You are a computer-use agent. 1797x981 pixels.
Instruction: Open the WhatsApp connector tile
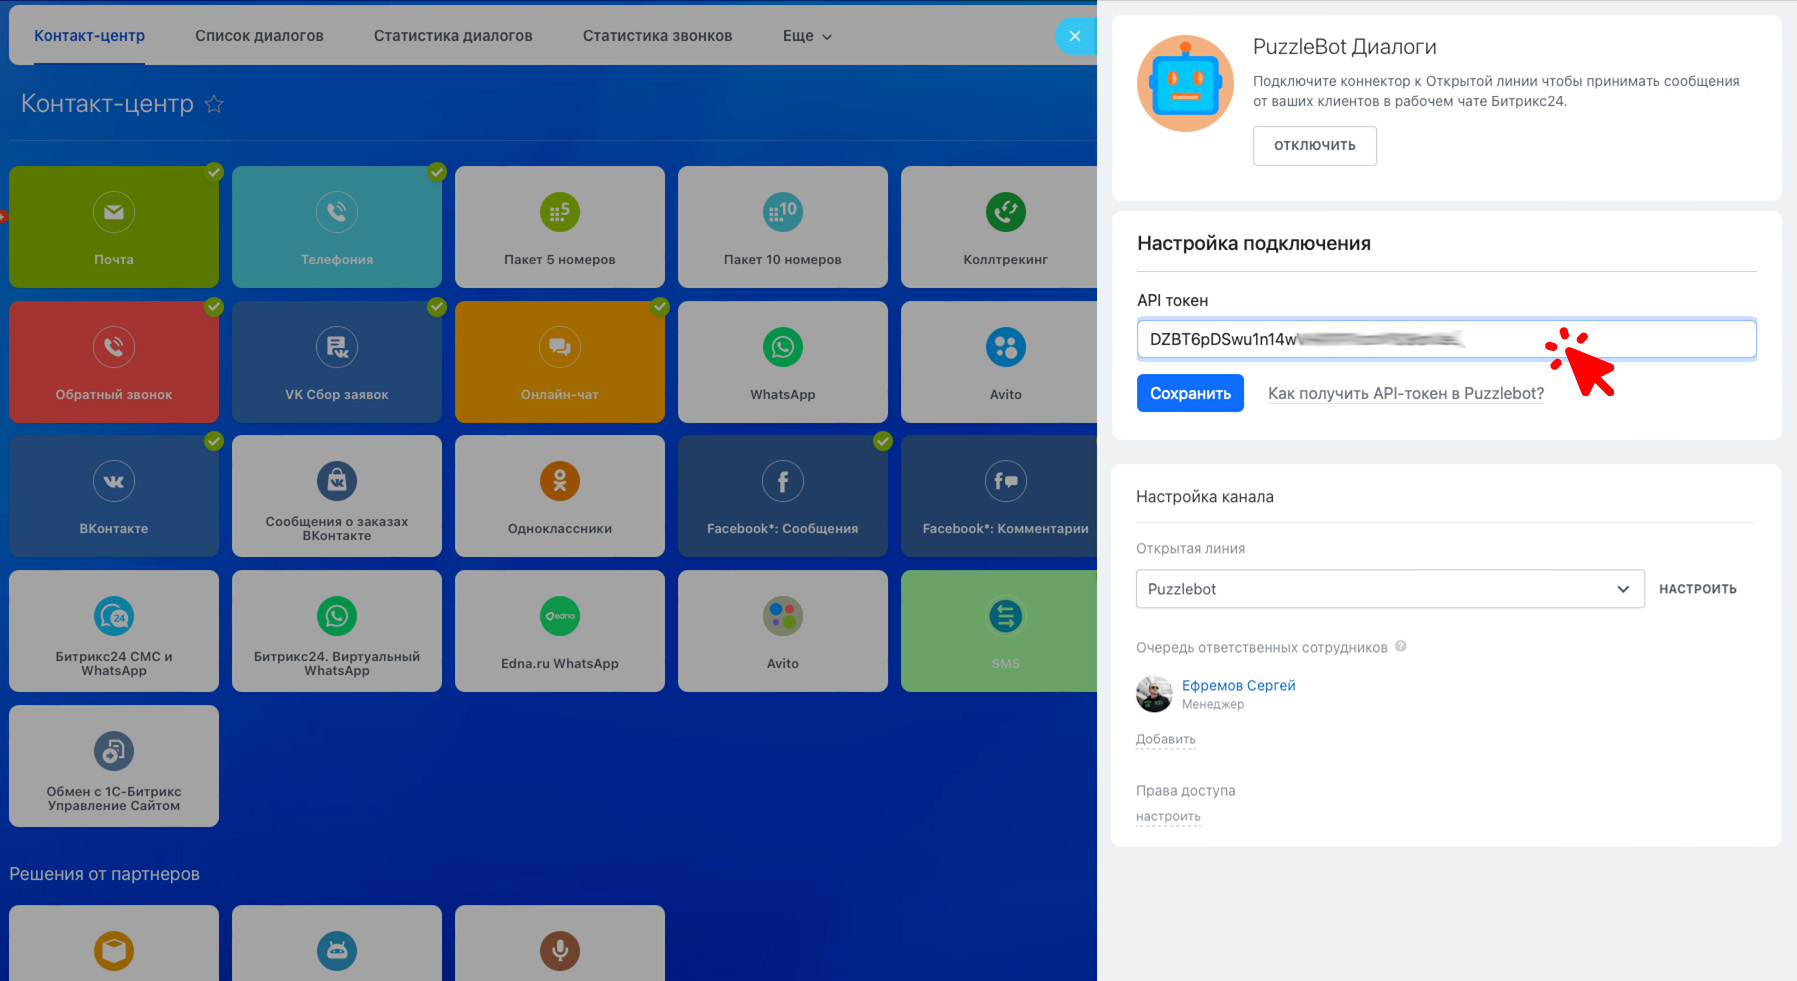(x=783, y=362)
